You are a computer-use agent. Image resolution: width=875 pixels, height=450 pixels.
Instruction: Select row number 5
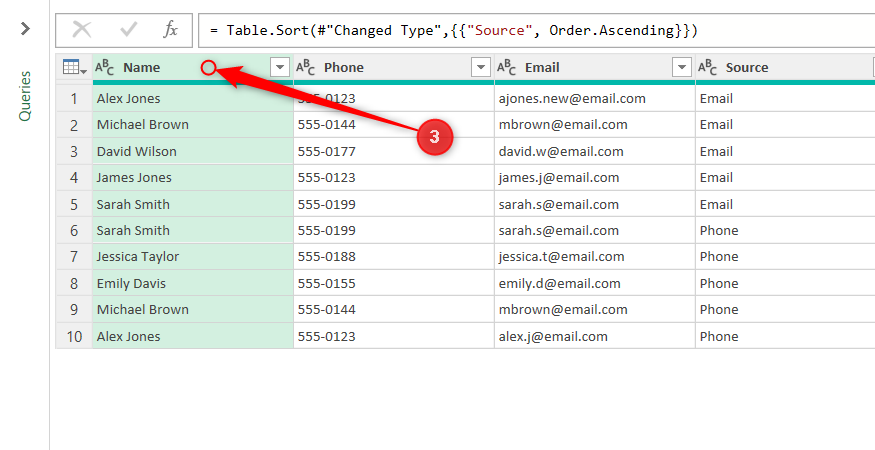coord(74,204)
